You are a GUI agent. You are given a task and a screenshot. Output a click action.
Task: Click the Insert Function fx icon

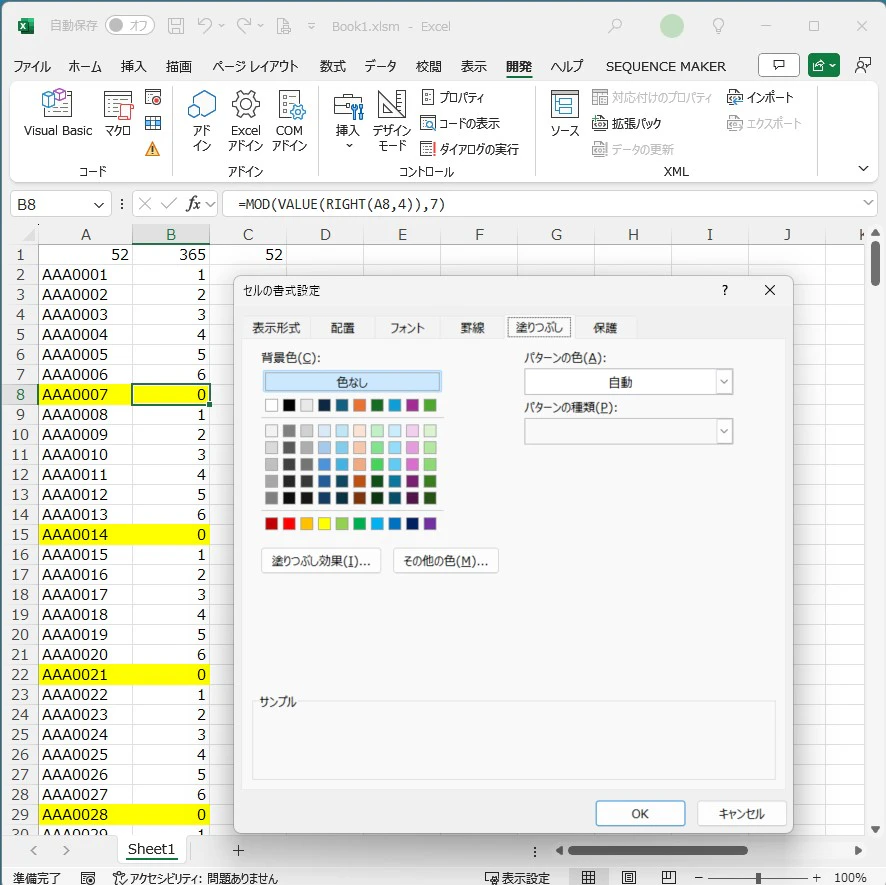coord(193,204)
